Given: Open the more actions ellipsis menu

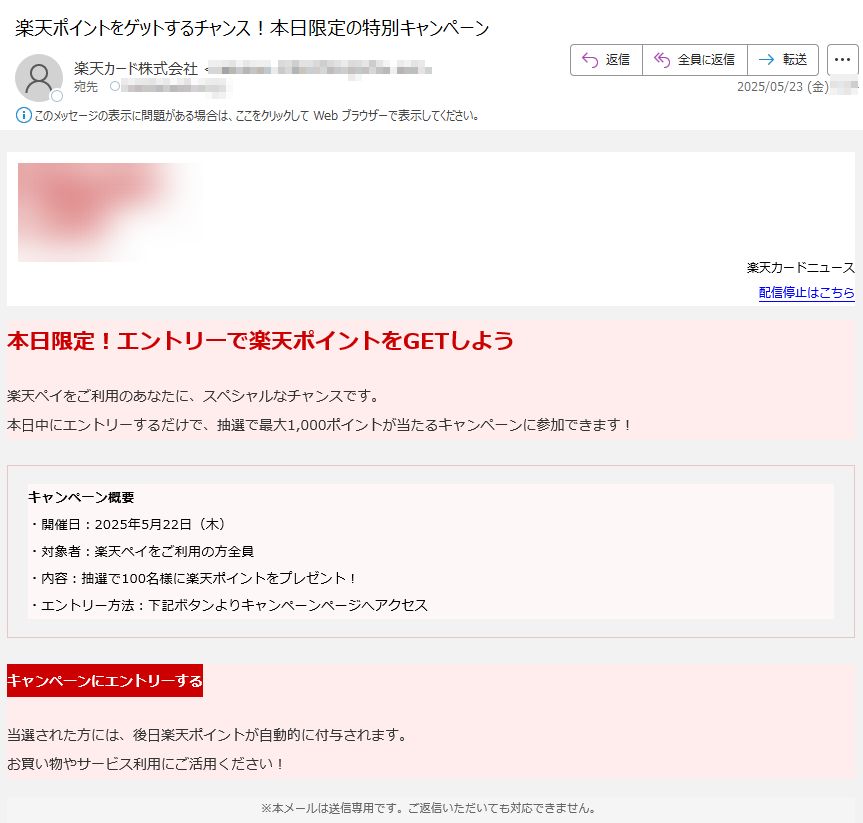Looking at the screenshot, I should (842, 59).
